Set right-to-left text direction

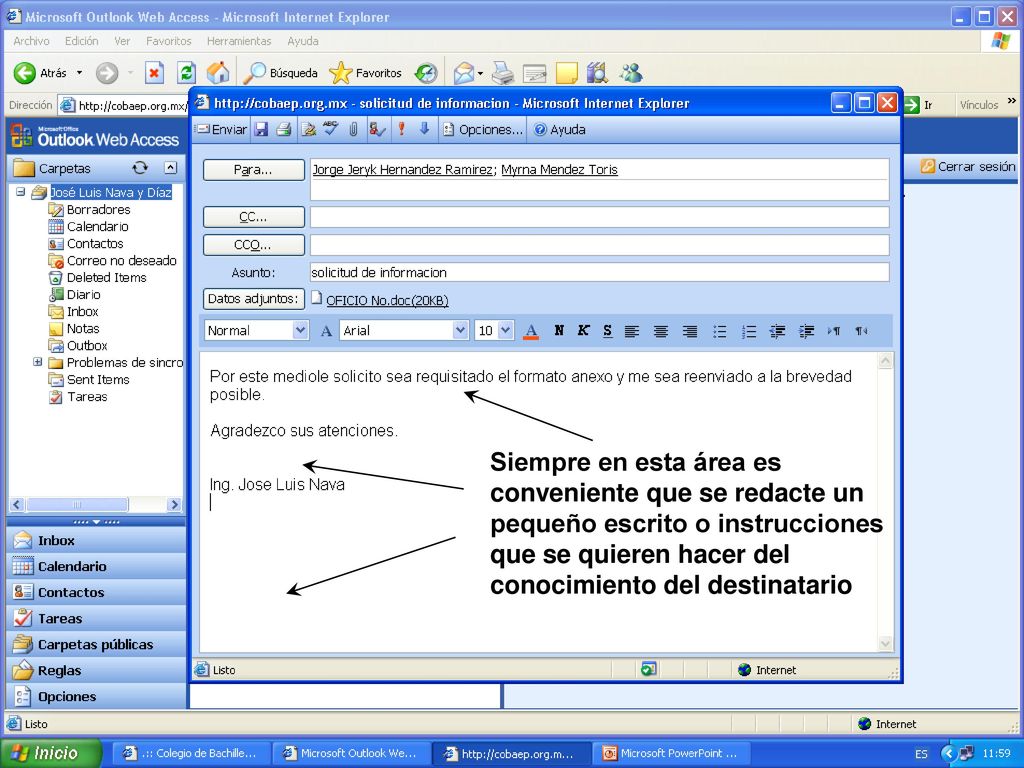[x=861, y=331]
